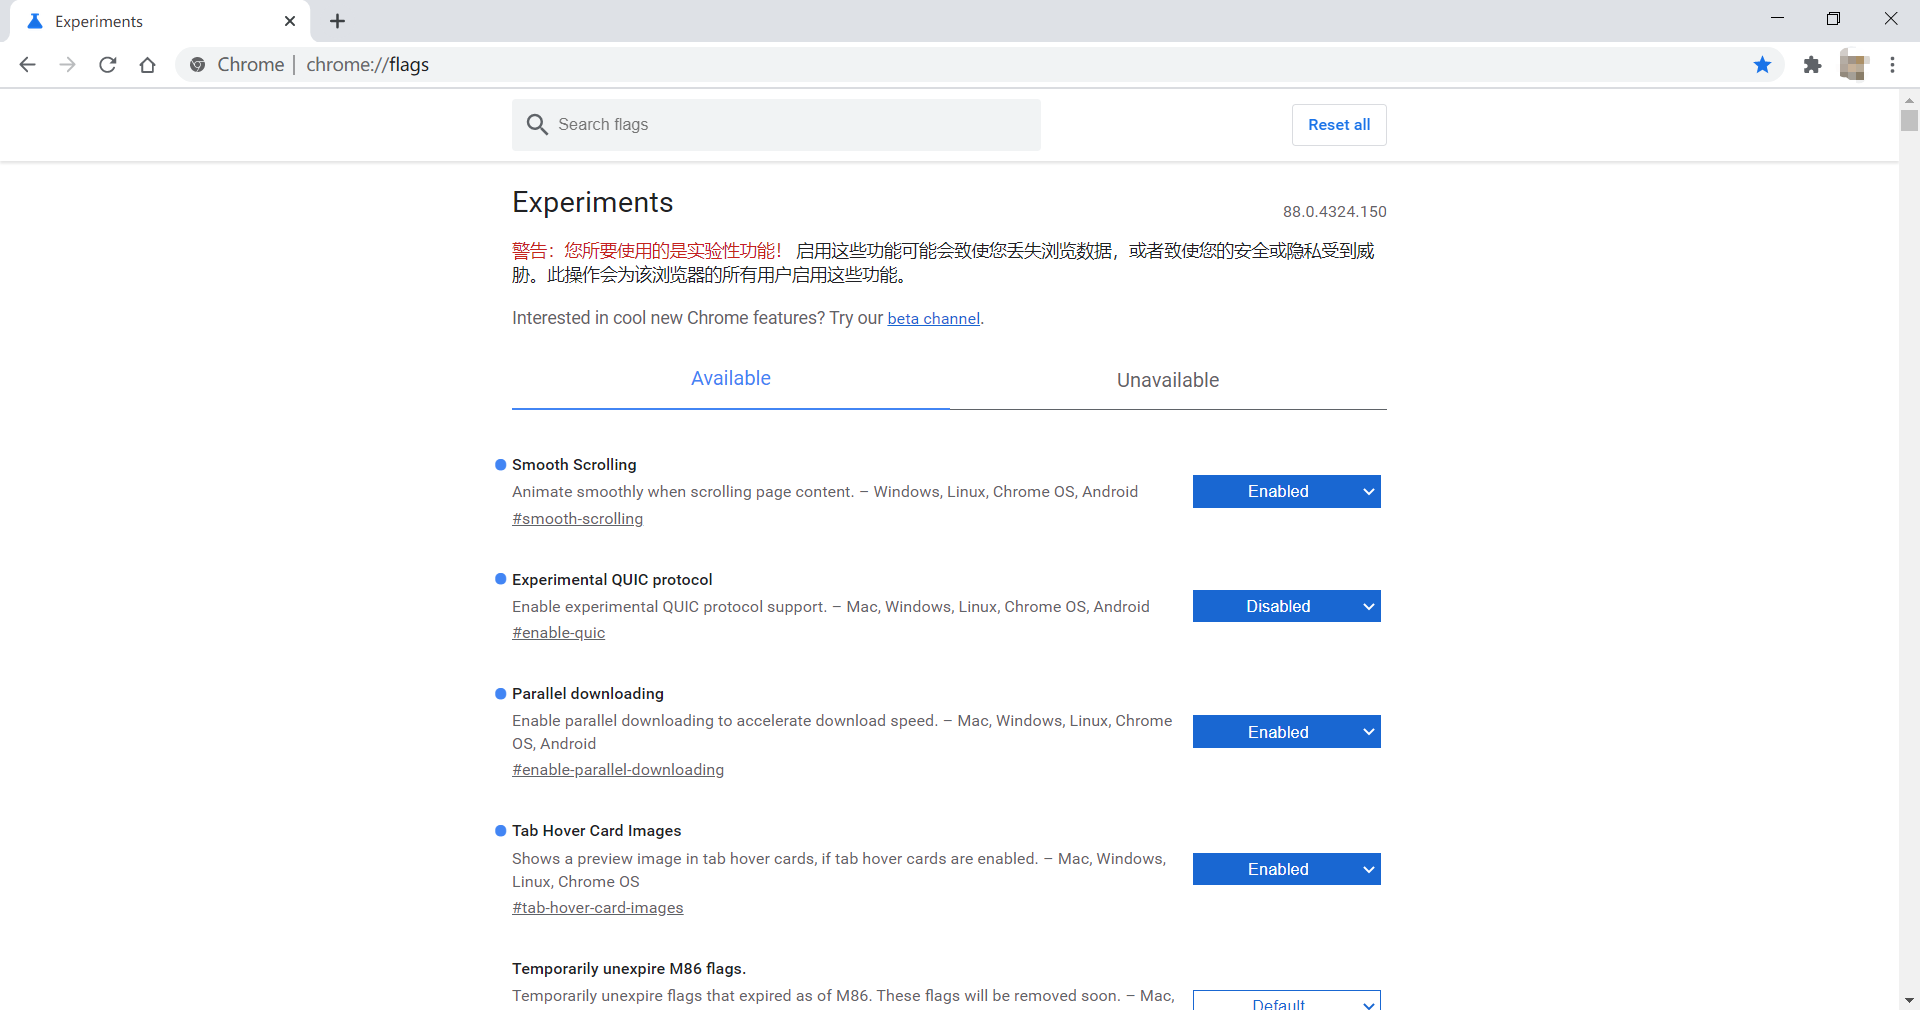Open the Extensions puzzle-piece icon
Viewport: 1920px width, 1010px height.
(x=1812, y=64)
